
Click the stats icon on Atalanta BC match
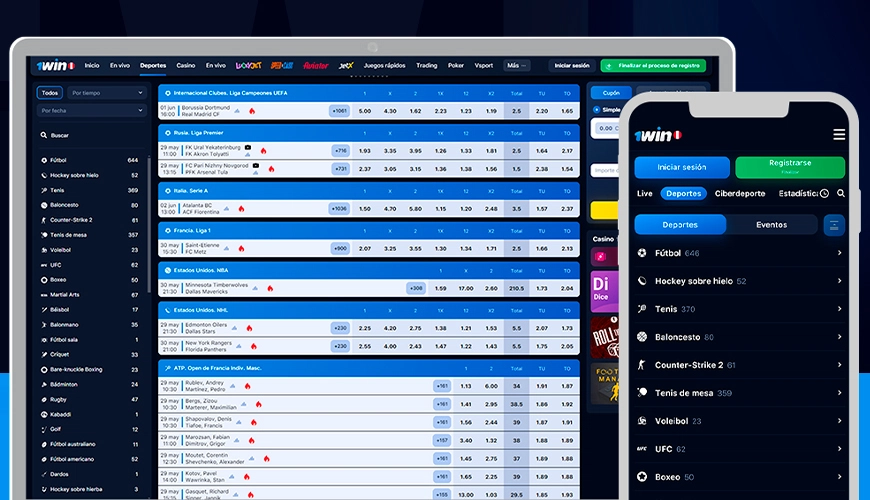point(226,209)
